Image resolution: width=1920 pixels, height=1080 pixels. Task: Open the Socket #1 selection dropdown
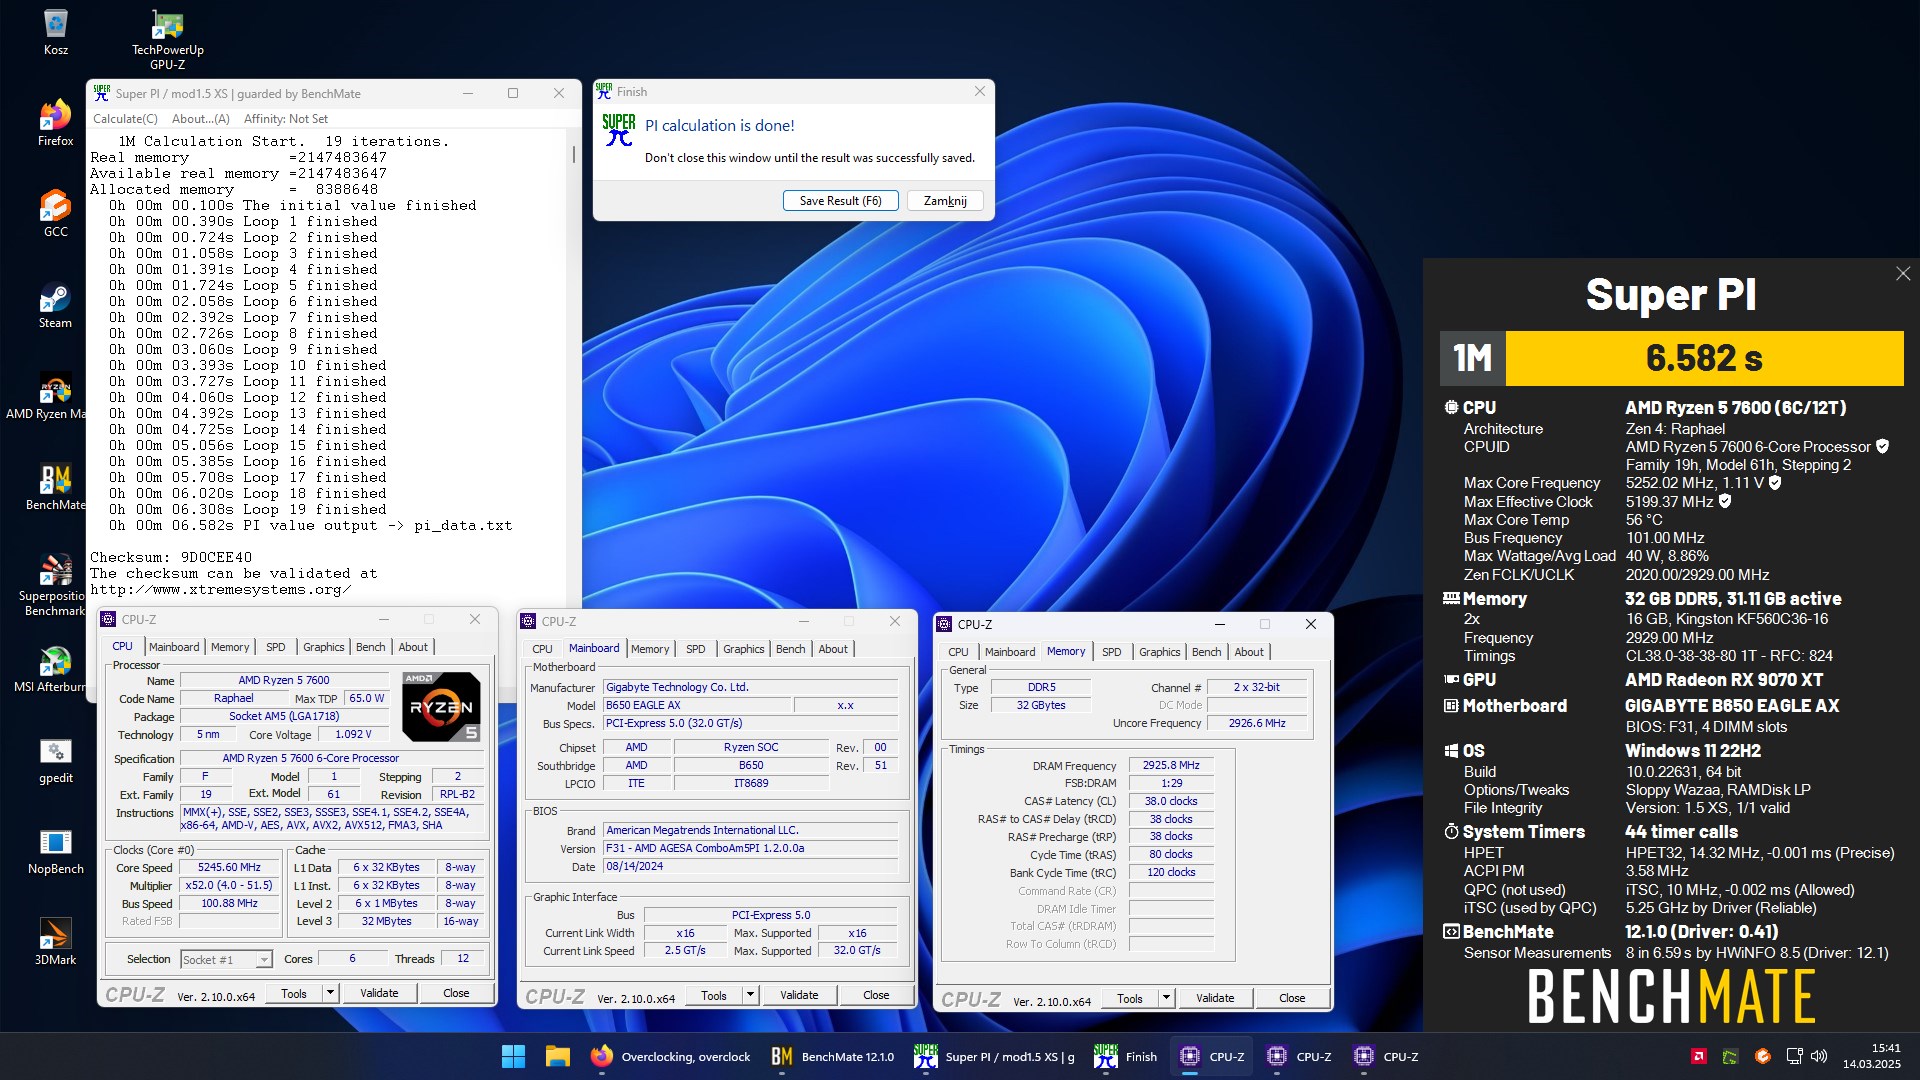tap(226, 959)
